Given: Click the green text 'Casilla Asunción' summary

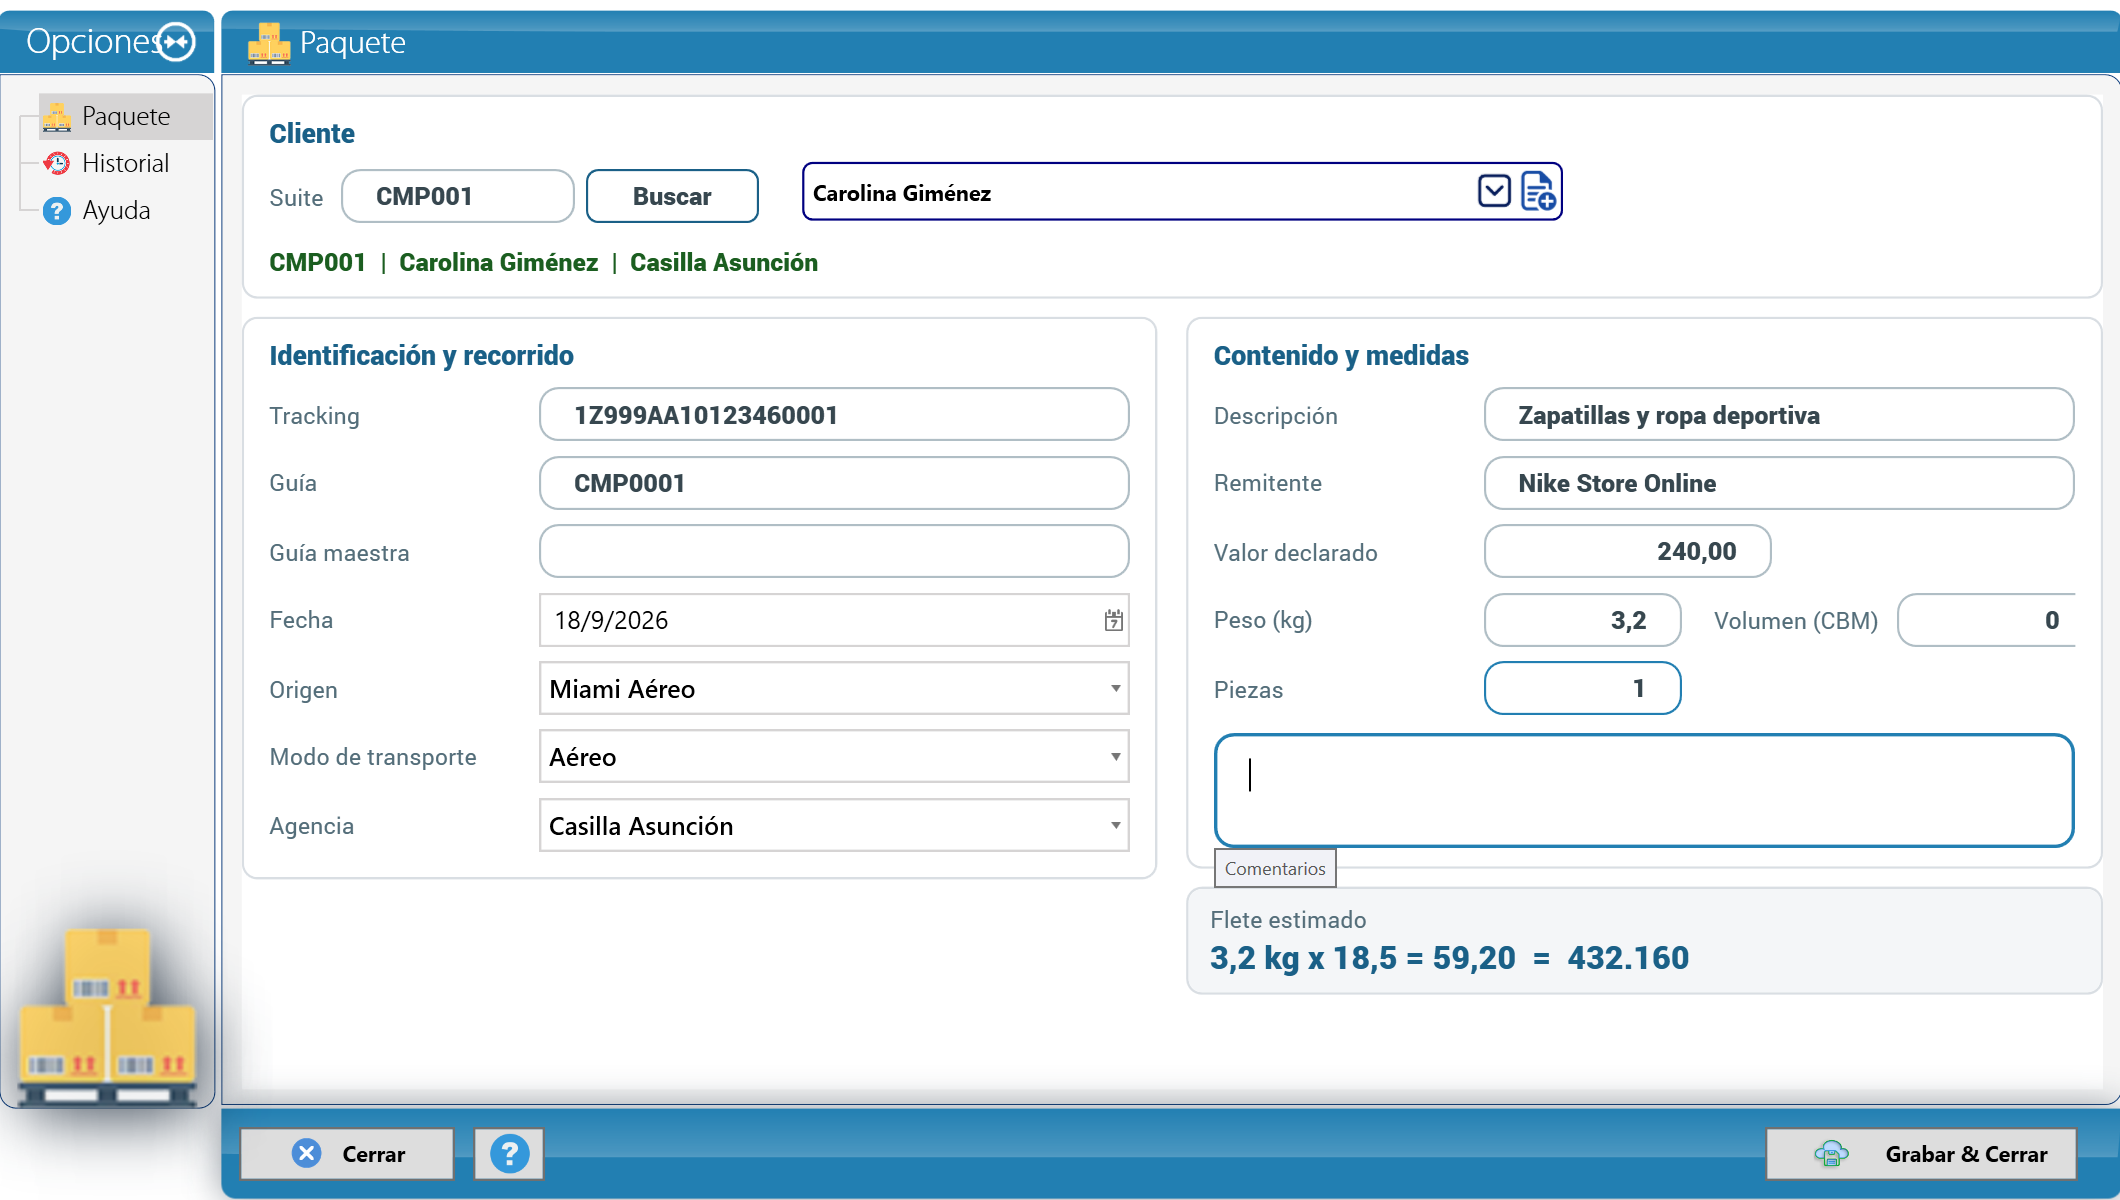Looking at the screenshot, I should (x=724, y=263).
